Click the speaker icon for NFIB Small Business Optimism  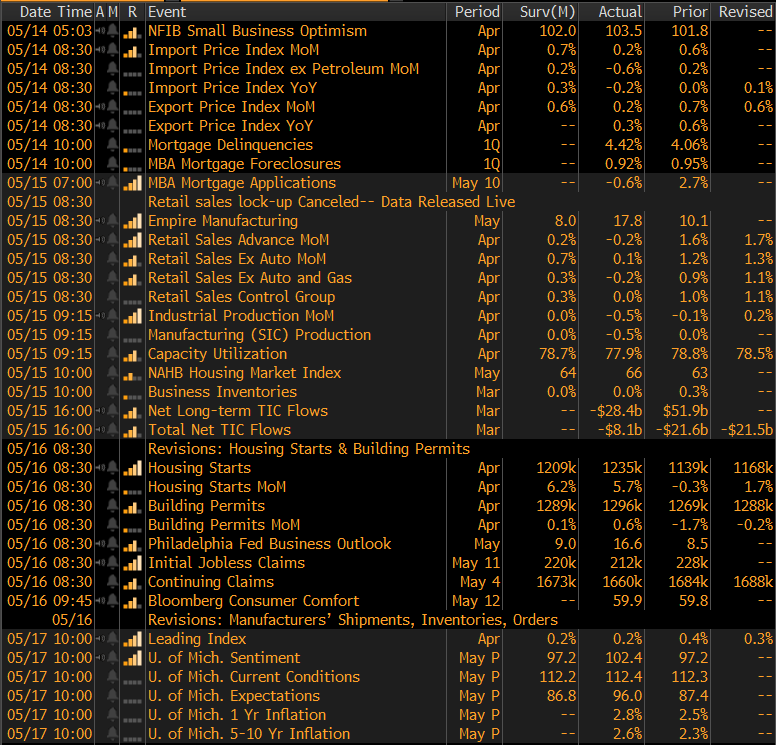click(99, 31)
